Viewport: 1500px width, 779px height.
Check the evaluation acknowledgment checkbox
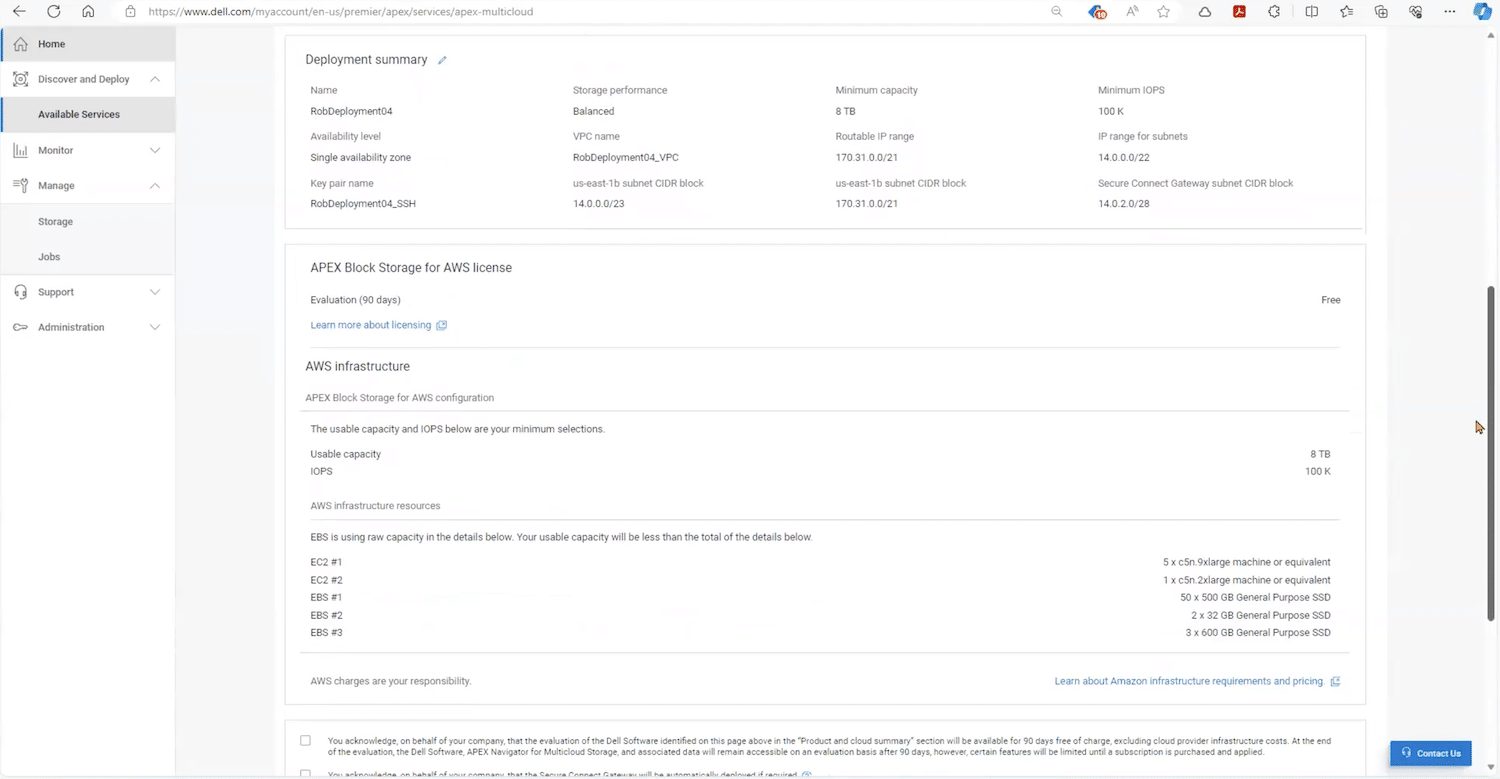click(x=305, y=740)
